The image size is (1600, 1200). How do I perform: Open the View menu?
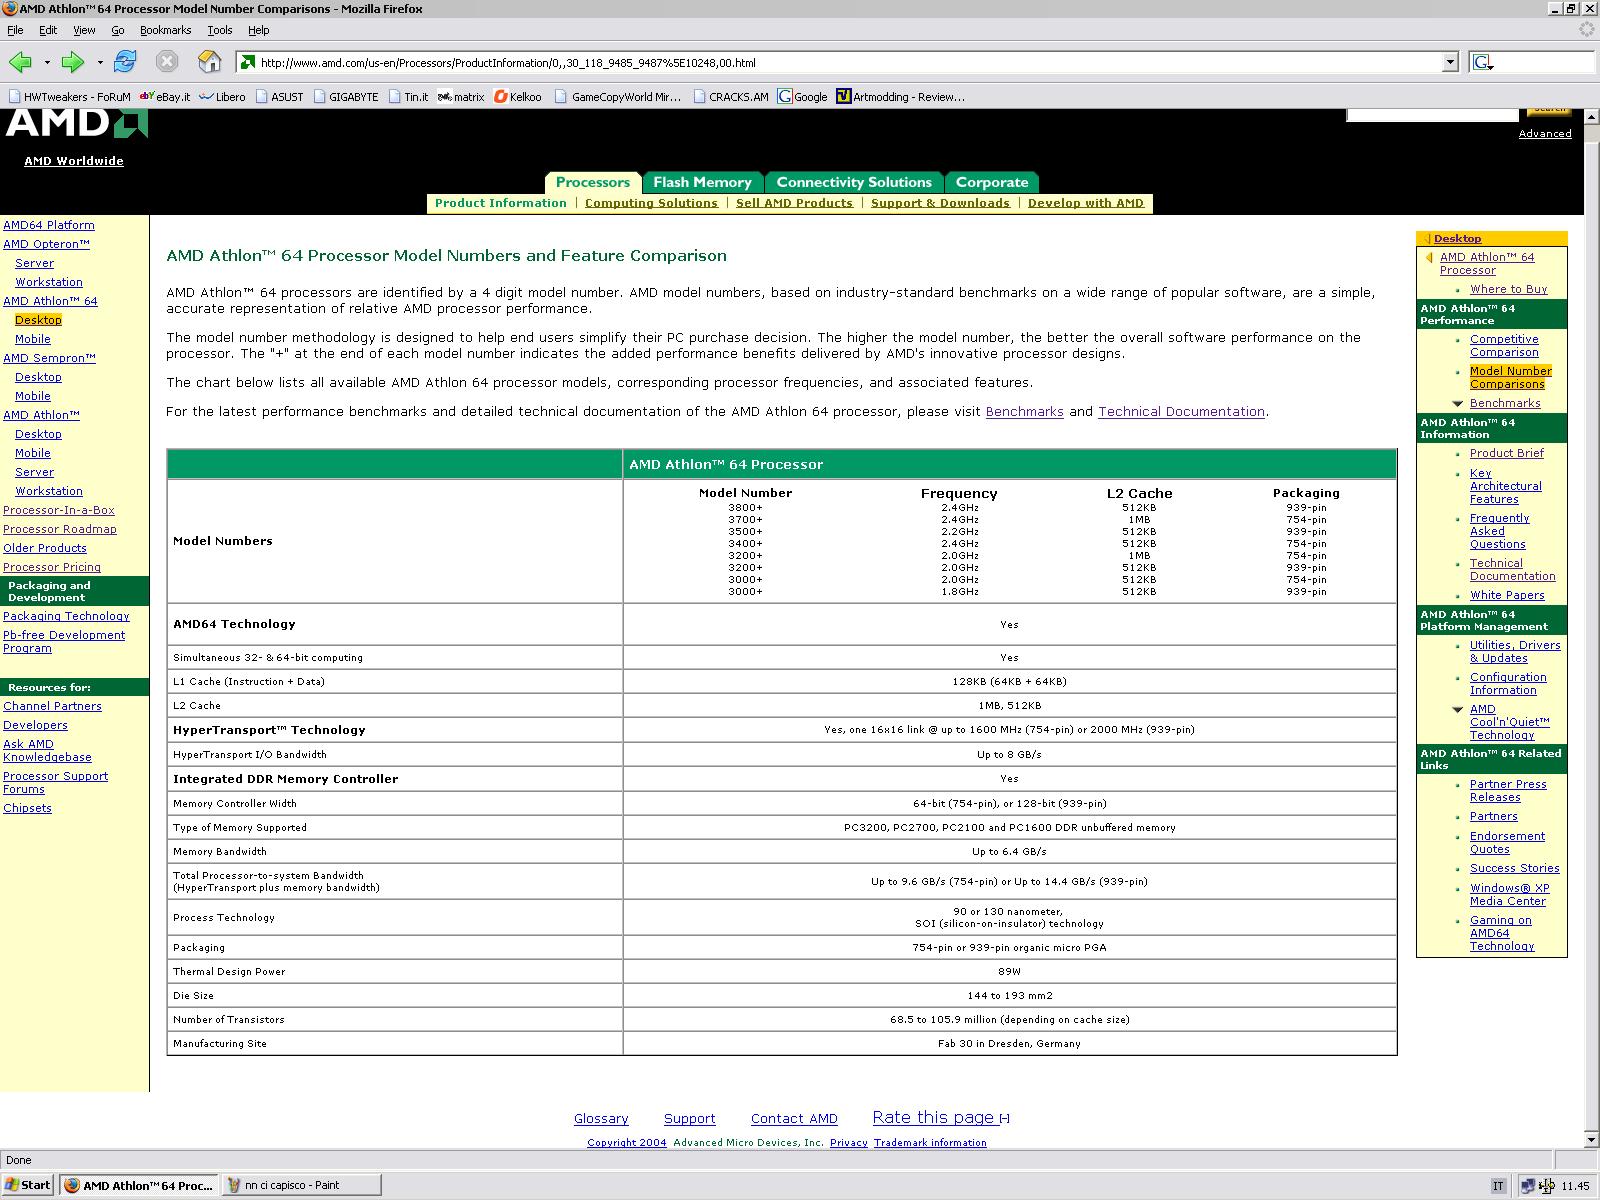(84, 30)
